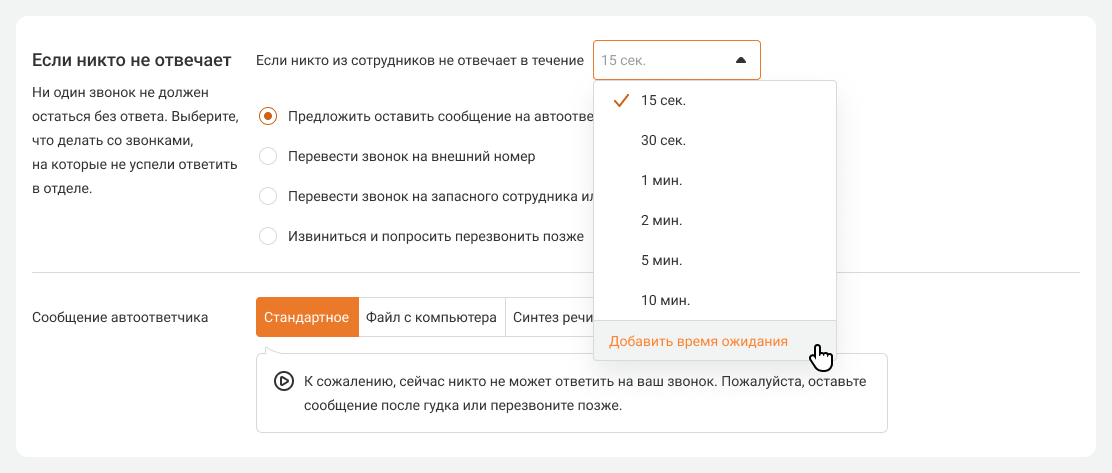The height and width of the screenshot is (473, 1112).
Task: Open the Файл с компьютера tab
Action: point(431,318)
